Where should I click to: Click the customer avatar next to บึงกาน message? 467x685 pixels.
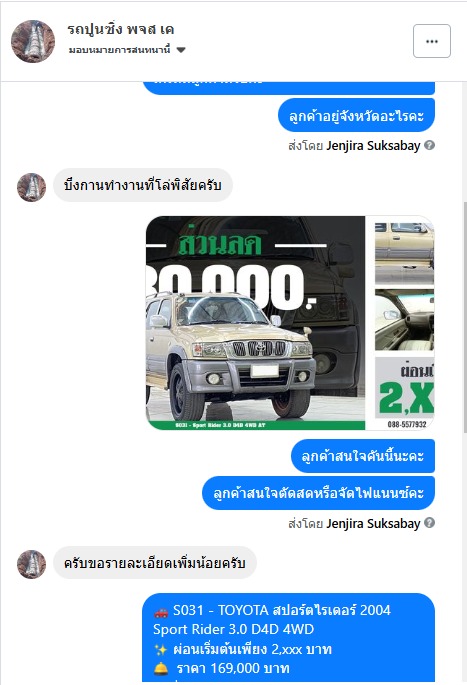pyautogui.click(x=31, y=187)
